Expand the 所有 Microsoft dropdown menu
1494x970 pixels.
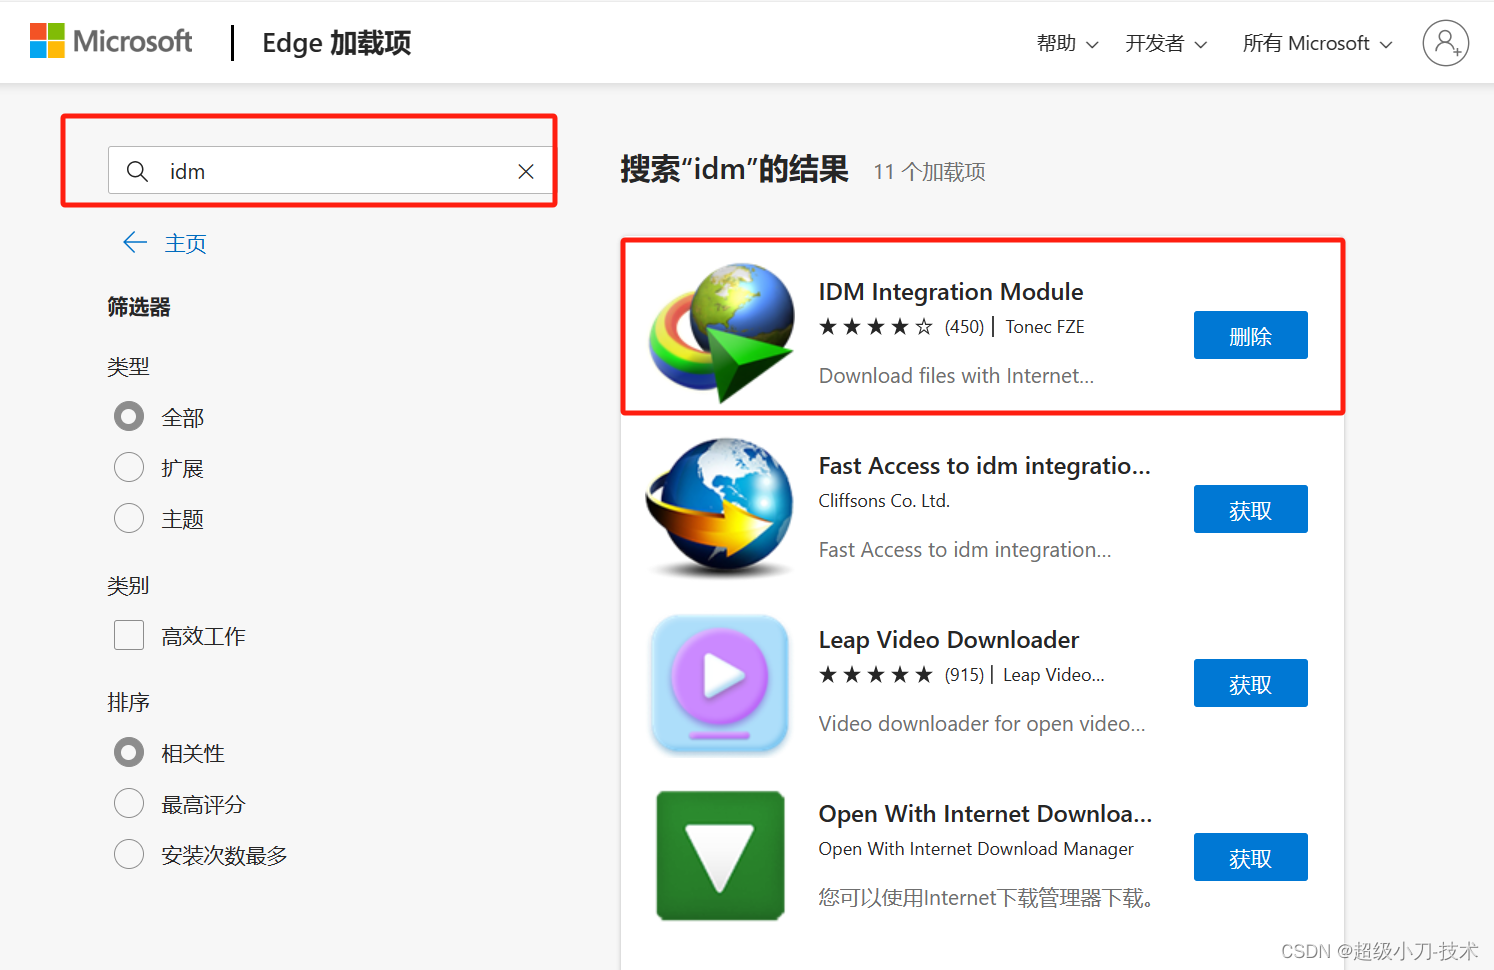tap(1317, 43)
